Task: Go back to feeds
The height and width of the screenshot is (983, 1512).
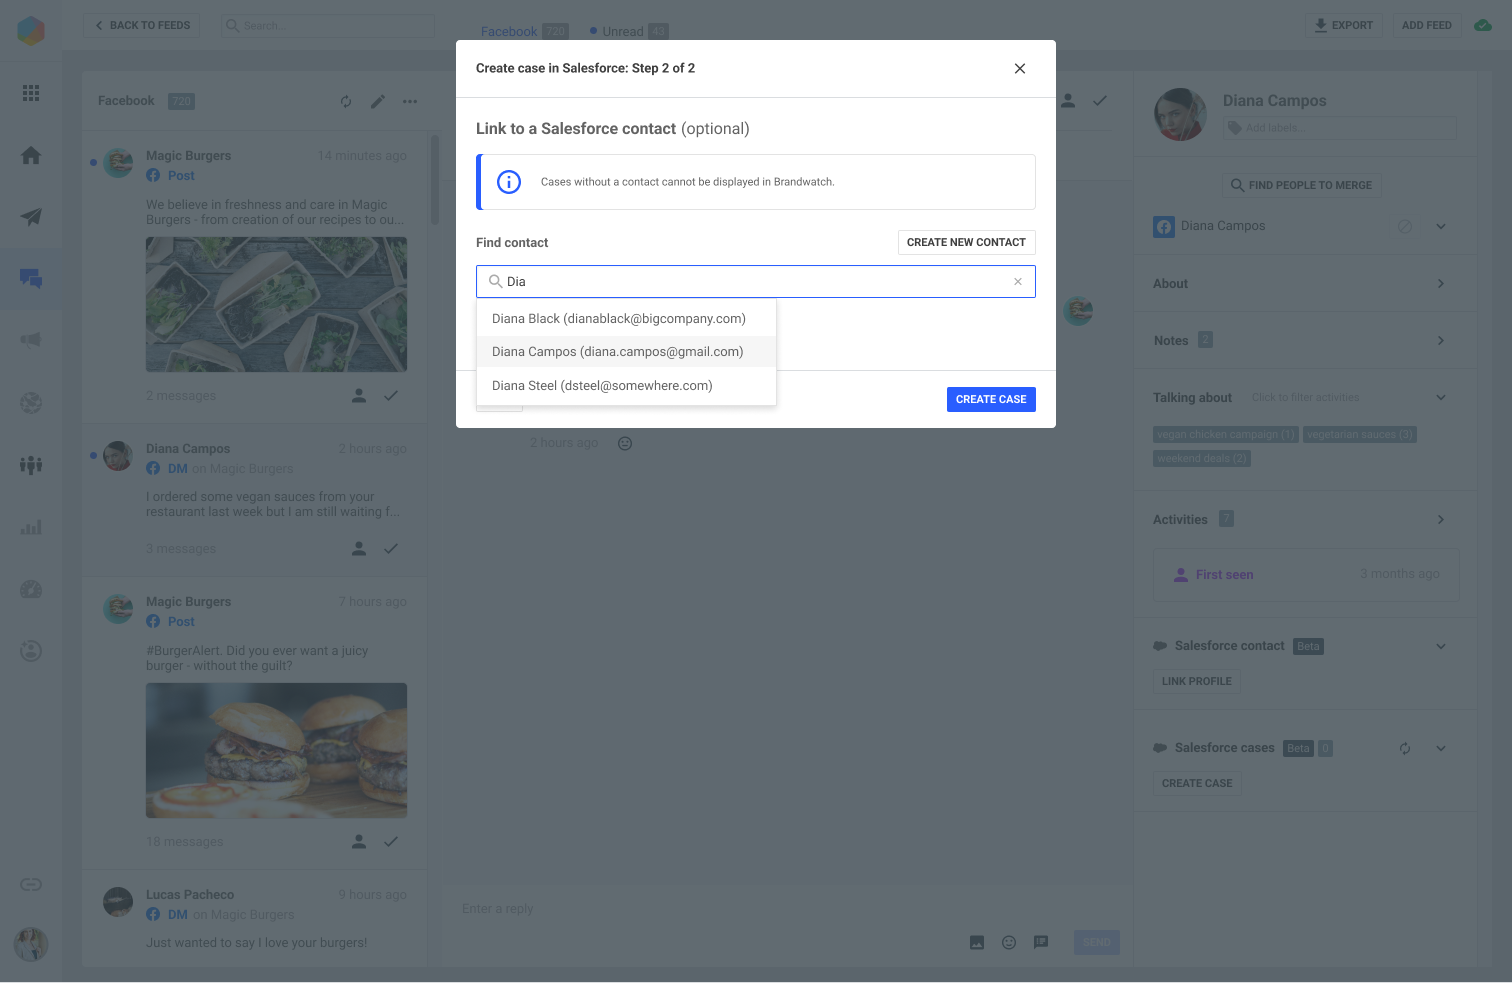Action: tap(142, 26)
